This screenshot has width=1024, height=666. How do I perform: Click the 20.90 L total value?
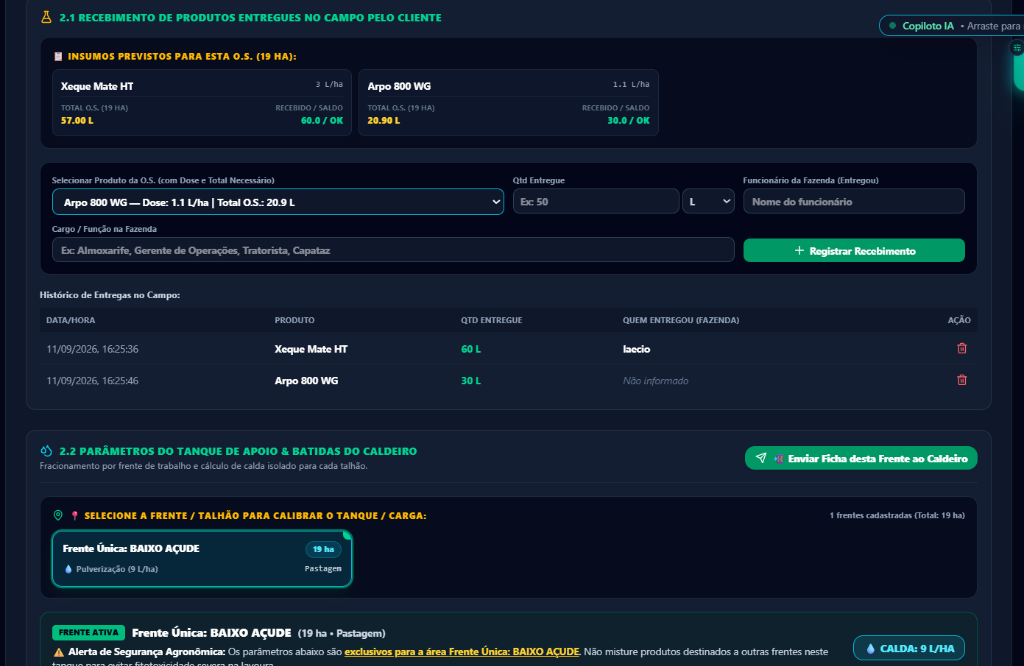tap(383, 121)
